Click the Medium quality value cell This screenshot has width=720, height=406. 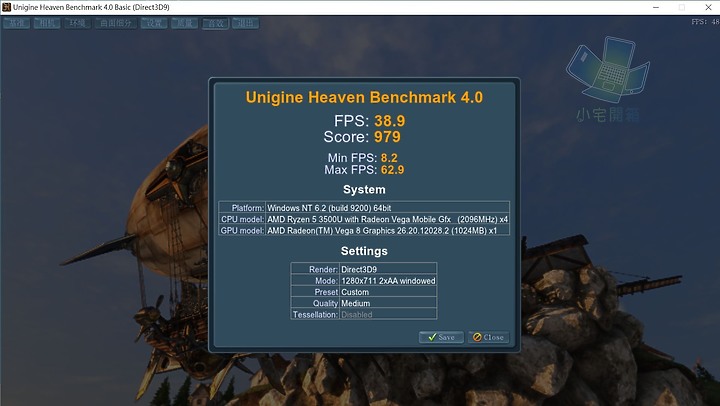click(388, 303)
